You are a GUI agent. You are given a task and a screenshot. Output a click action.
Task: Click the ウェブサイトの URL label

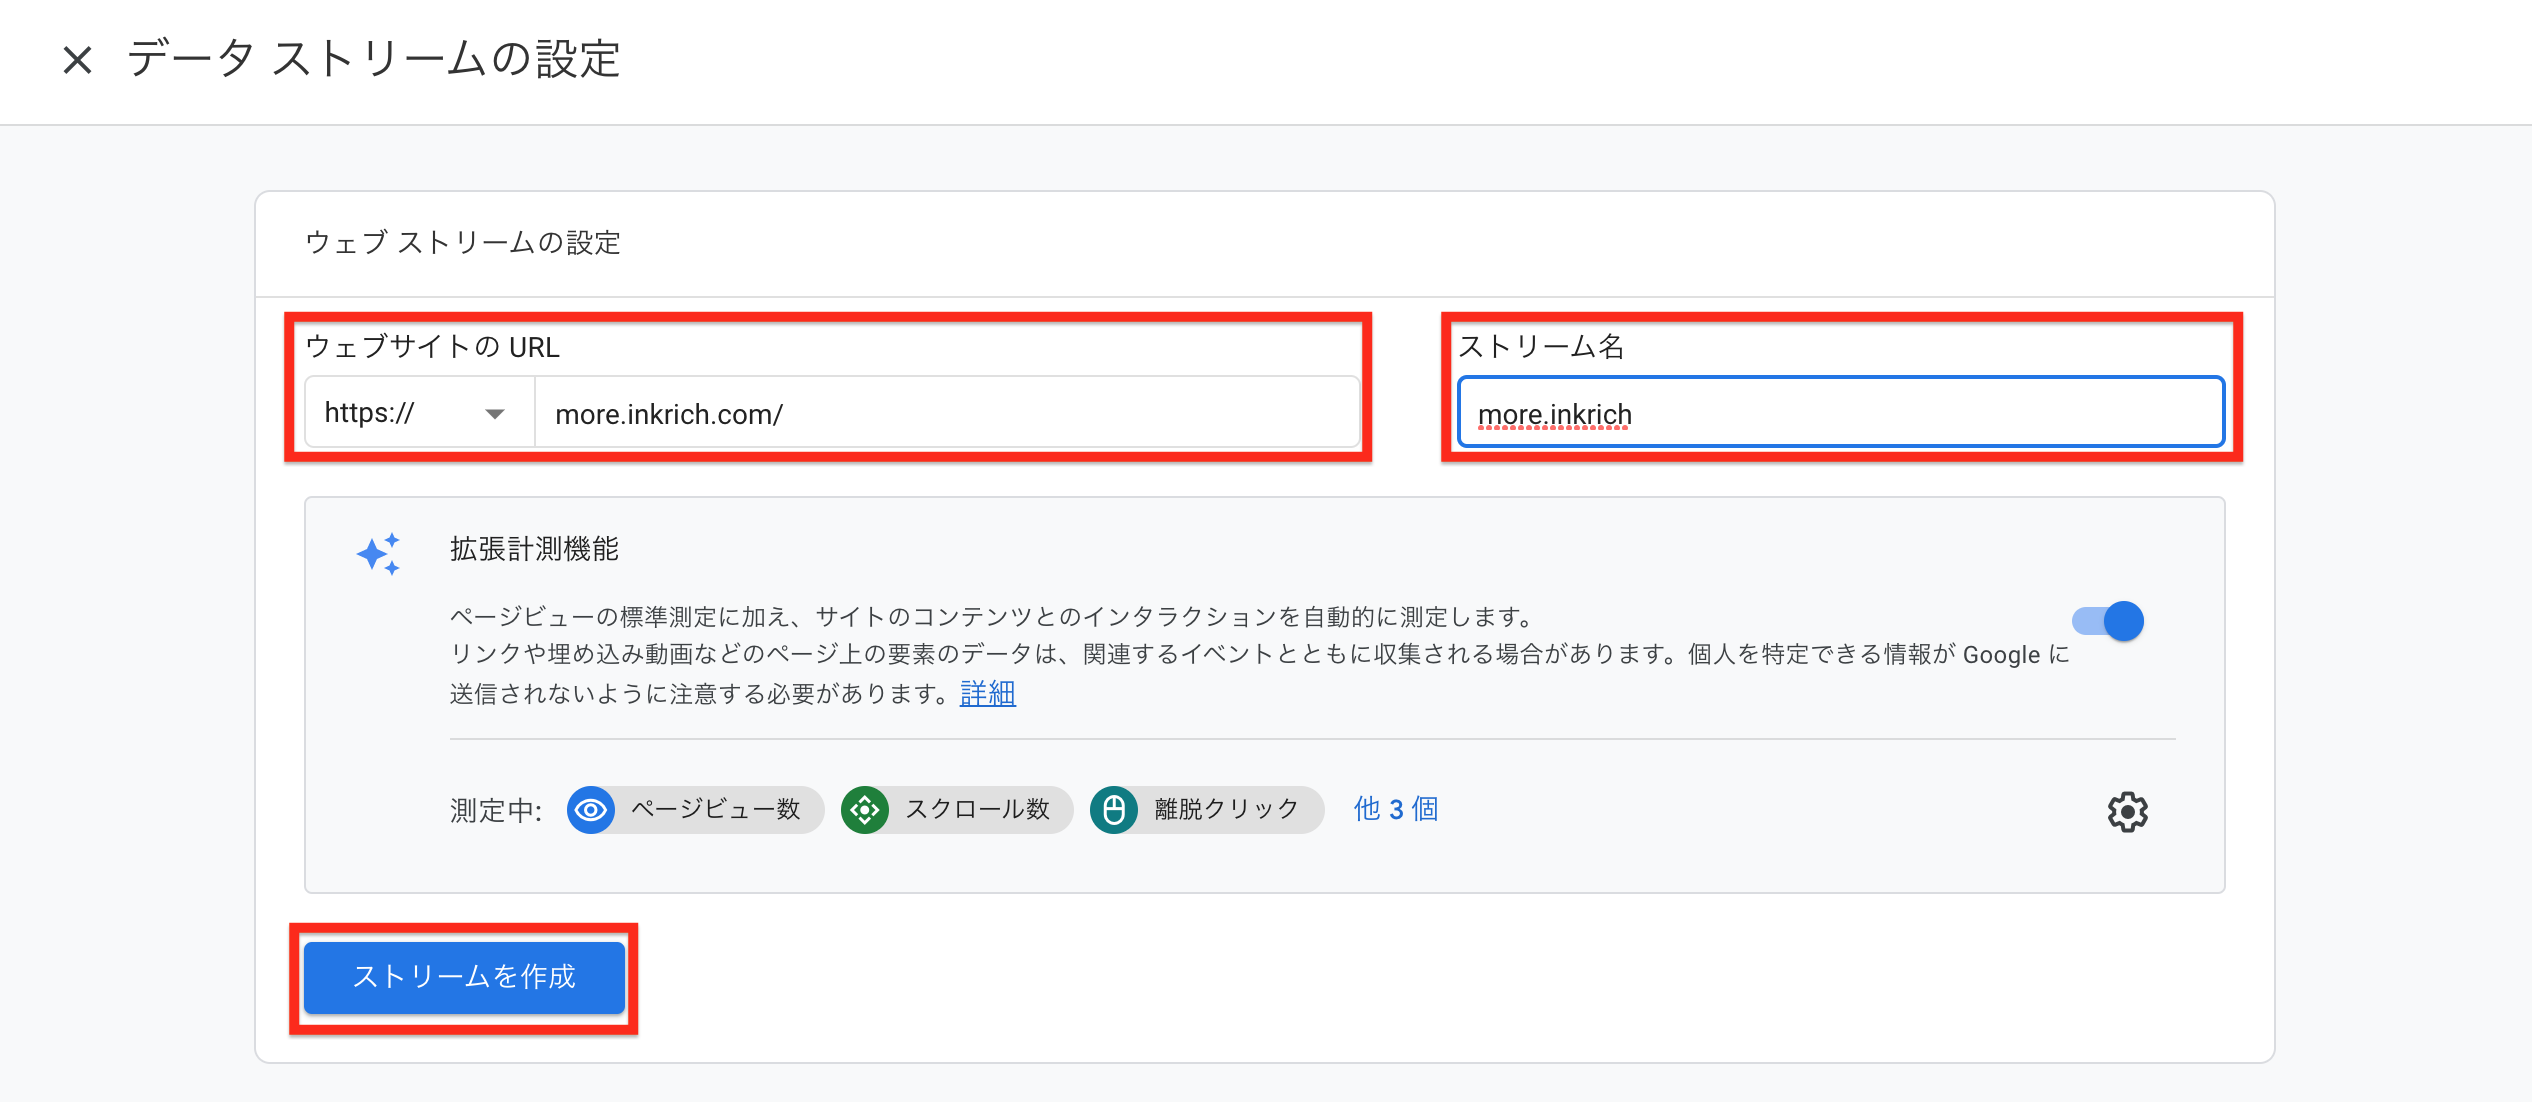[432, 347]
